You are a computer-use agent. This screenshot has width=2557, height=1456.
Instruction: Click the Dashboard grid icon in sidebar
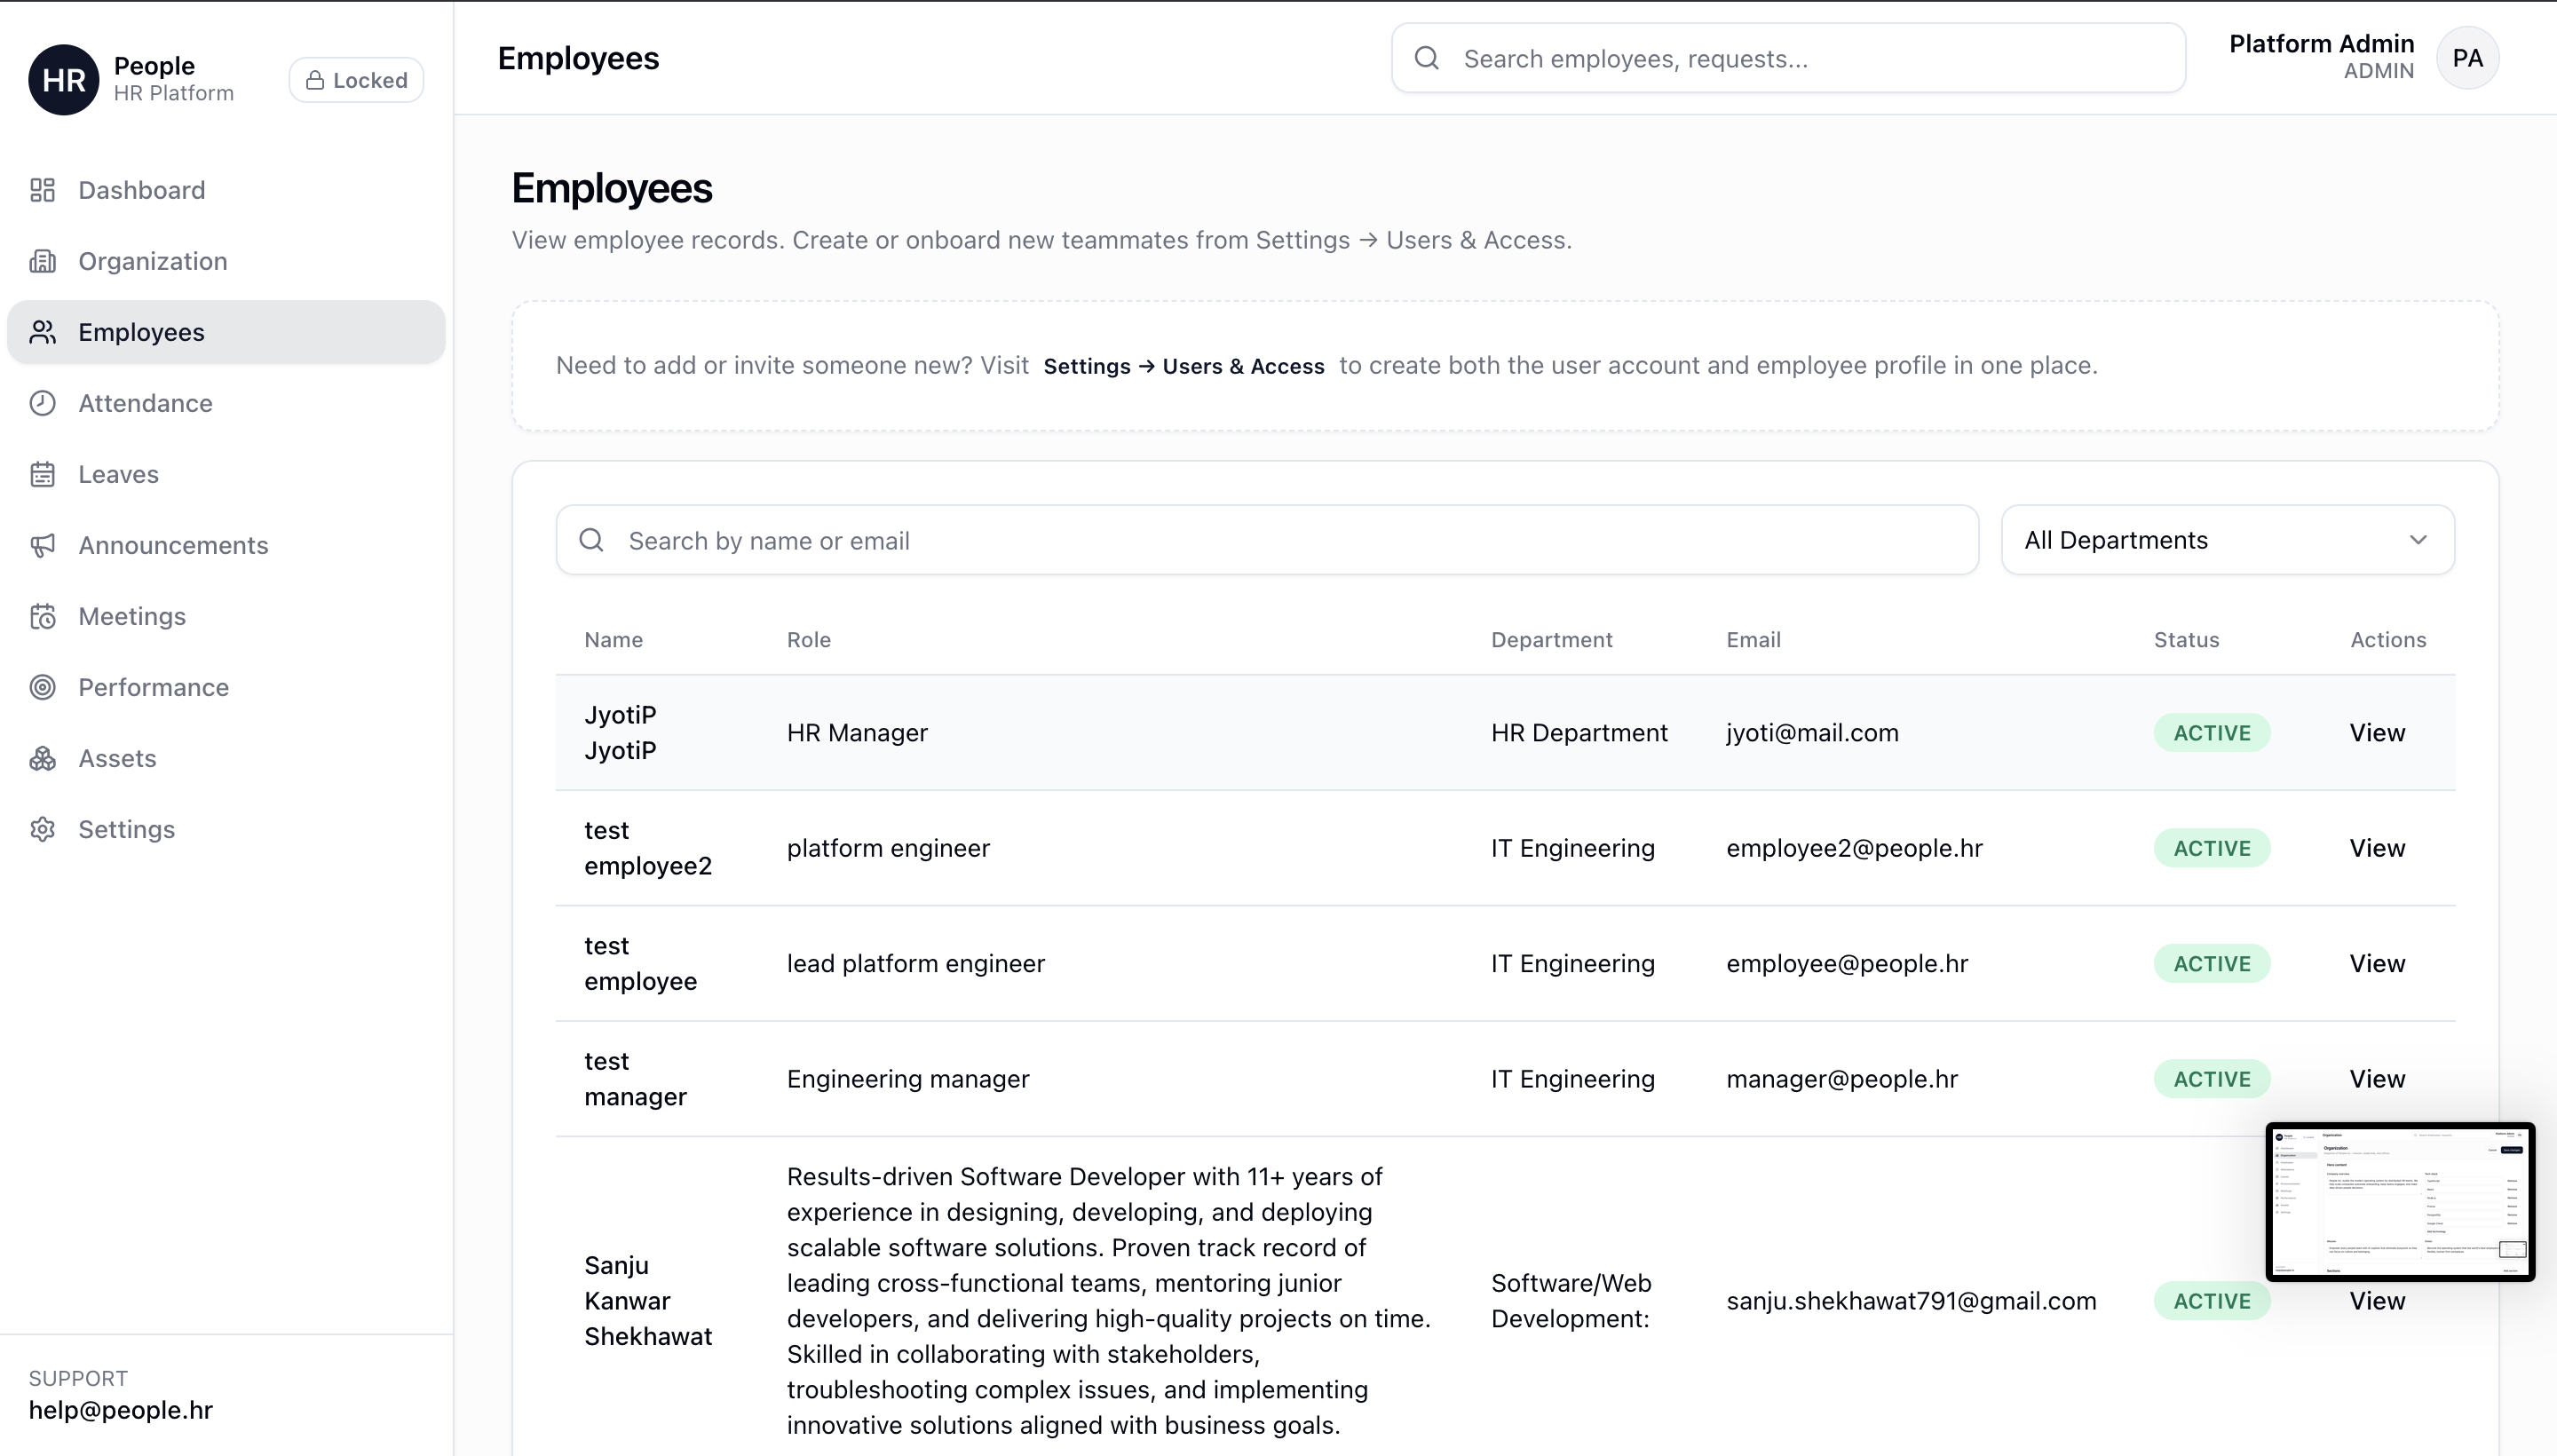(42, 190)
